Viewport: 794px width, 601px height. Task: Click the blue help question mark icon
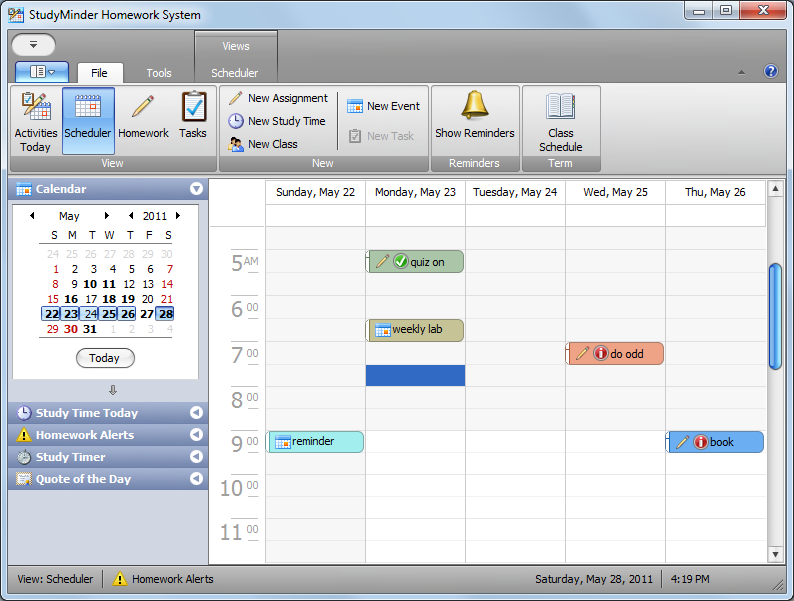(x=771, y=71)
